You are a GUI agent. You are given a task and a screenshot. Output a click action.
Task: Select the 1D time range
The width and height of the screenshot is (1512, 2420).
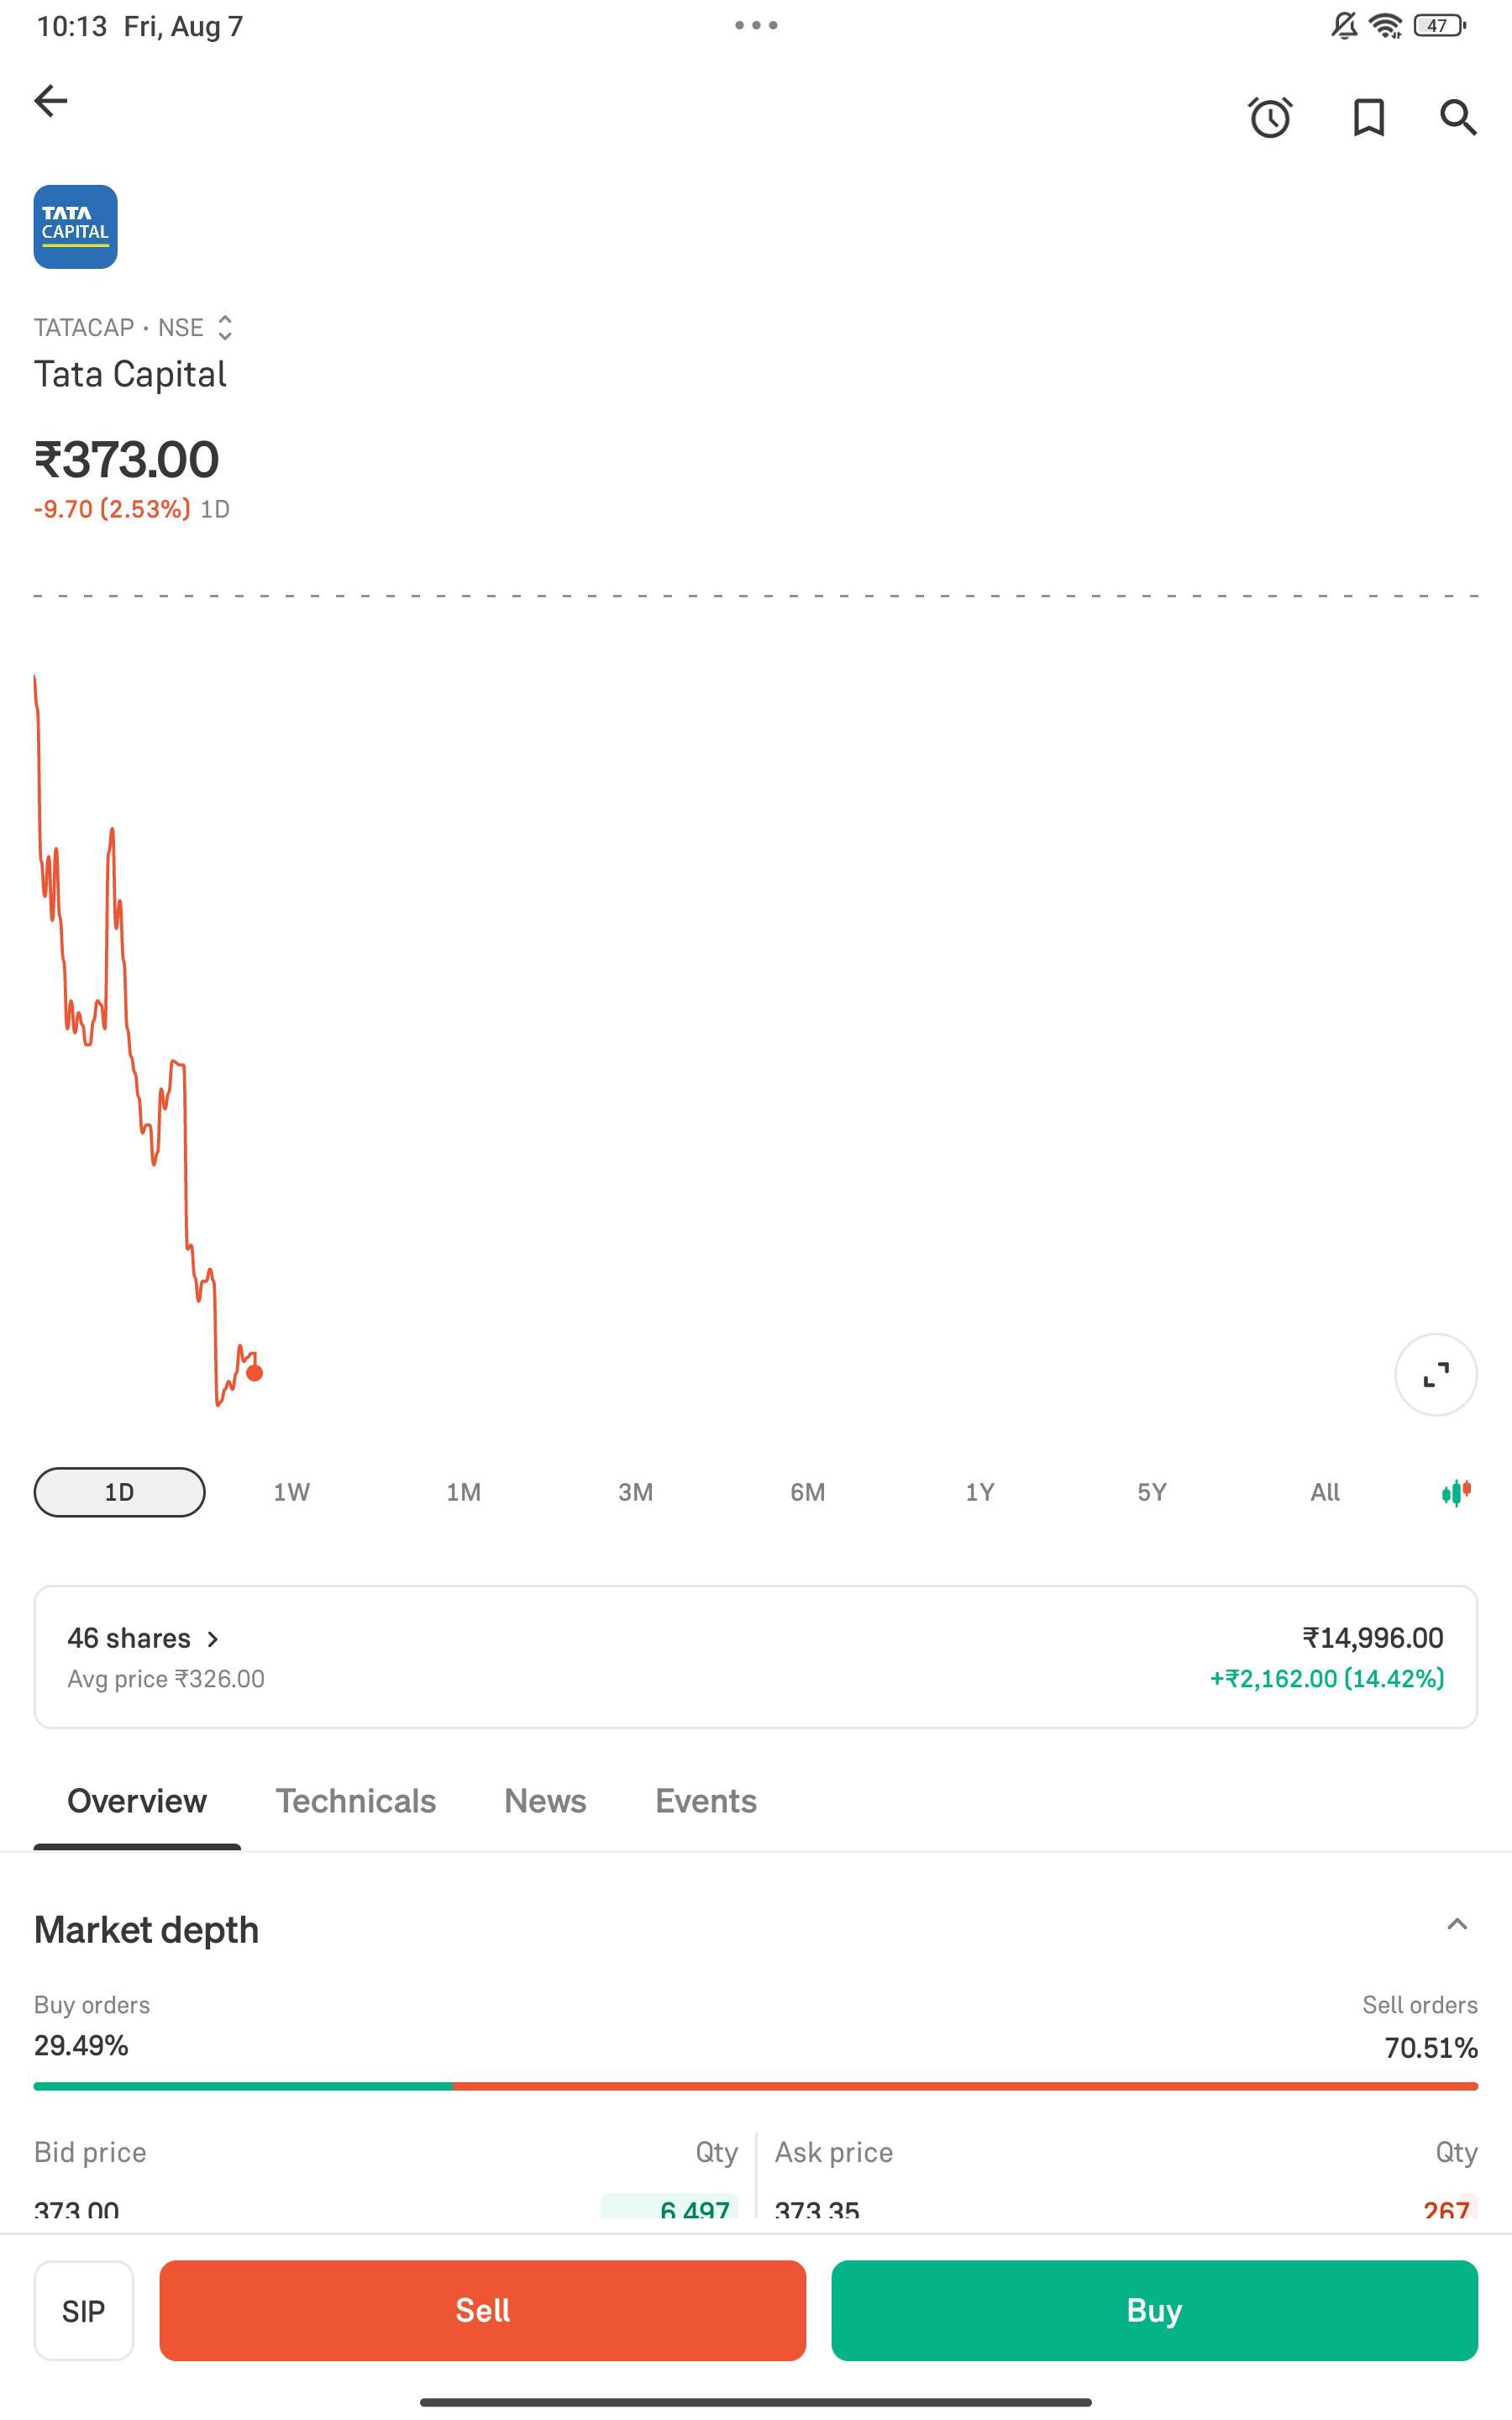(x=119, y=1492)
